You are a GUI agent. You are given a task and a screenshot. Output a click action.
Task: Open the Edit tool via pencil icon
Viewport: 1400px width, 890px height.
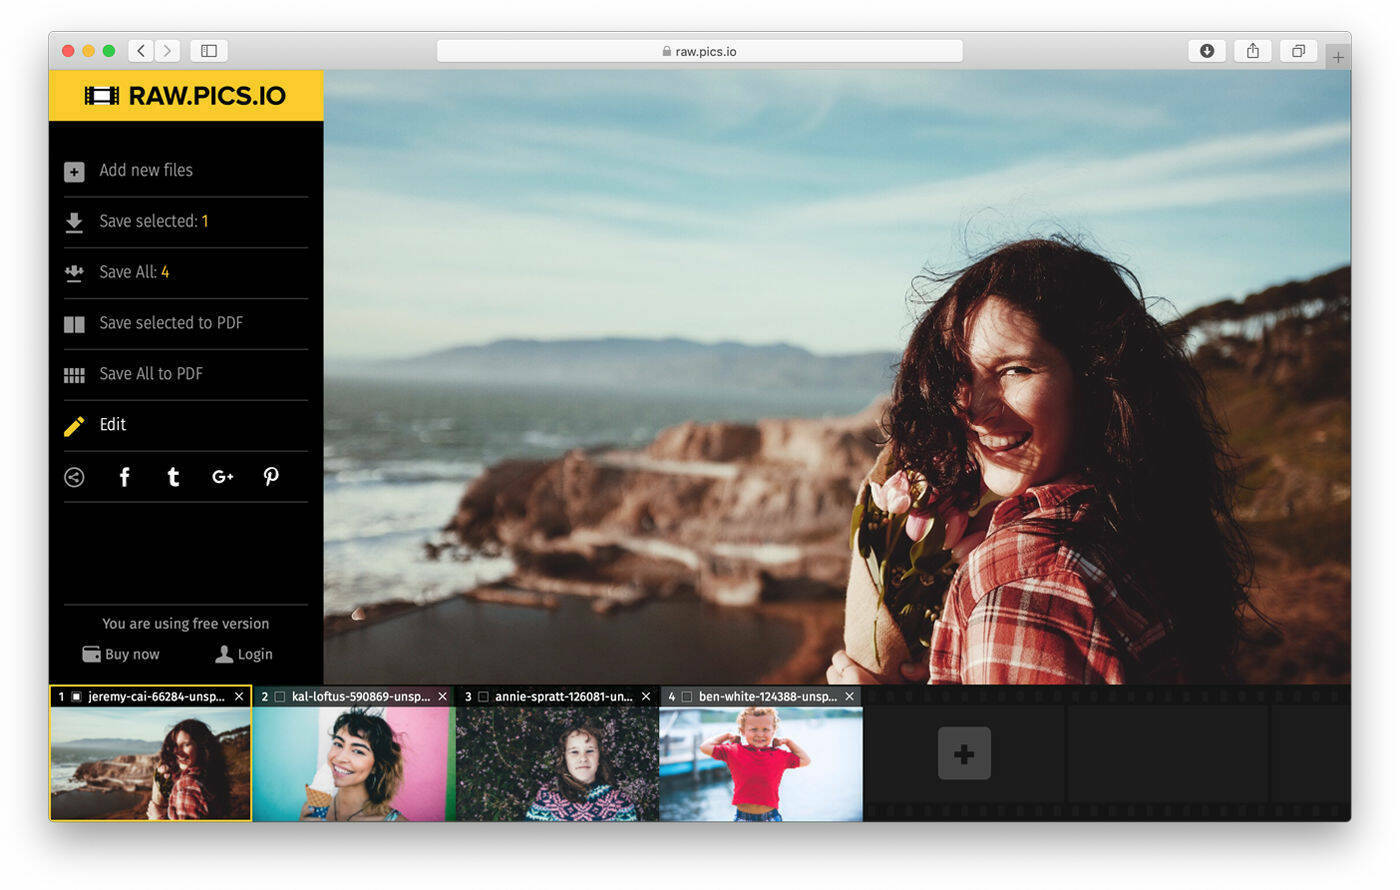[x=74, y=425]
